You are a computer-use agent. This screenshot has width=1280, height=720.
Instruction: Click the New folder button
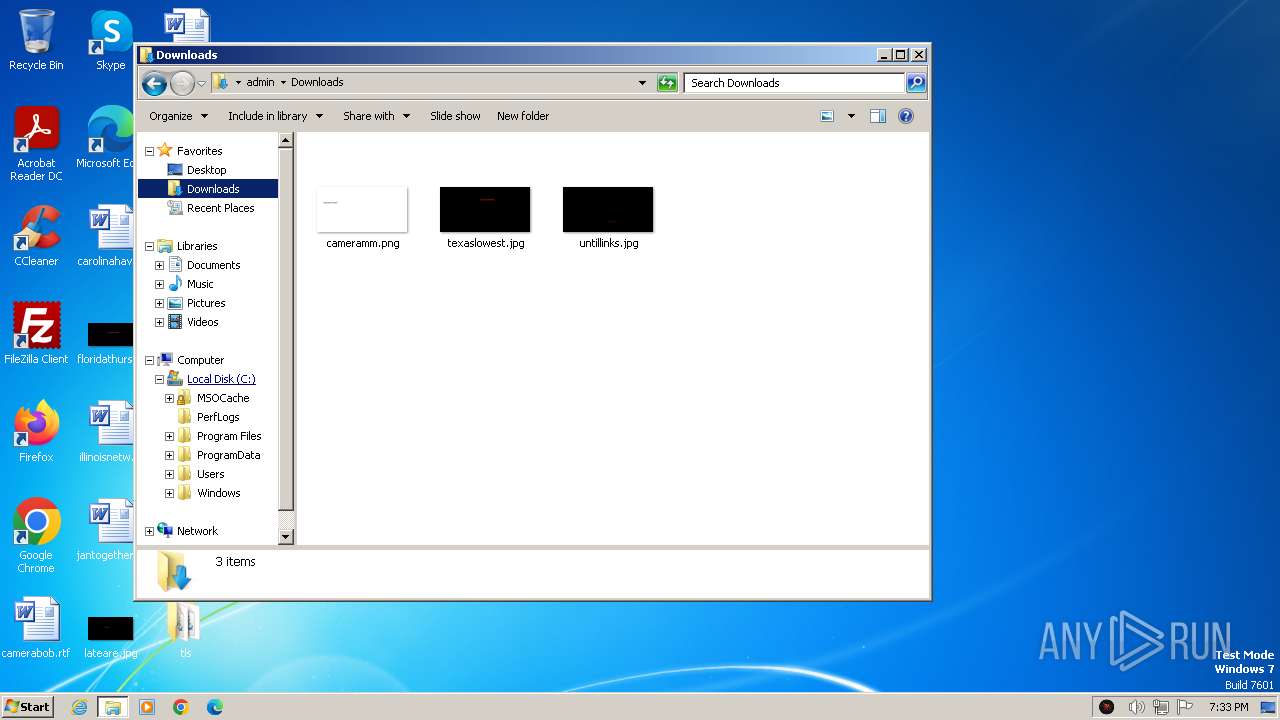[x=523, y=116]
